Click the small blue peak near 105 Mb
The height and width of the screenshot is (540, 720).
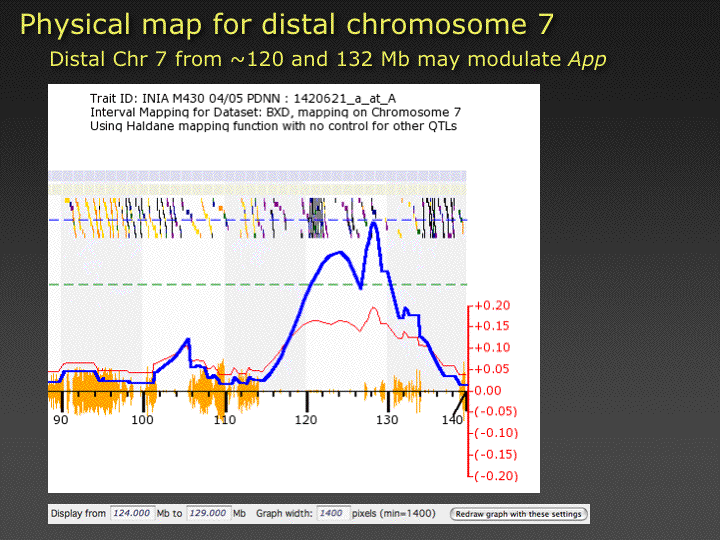coord(186,342)
